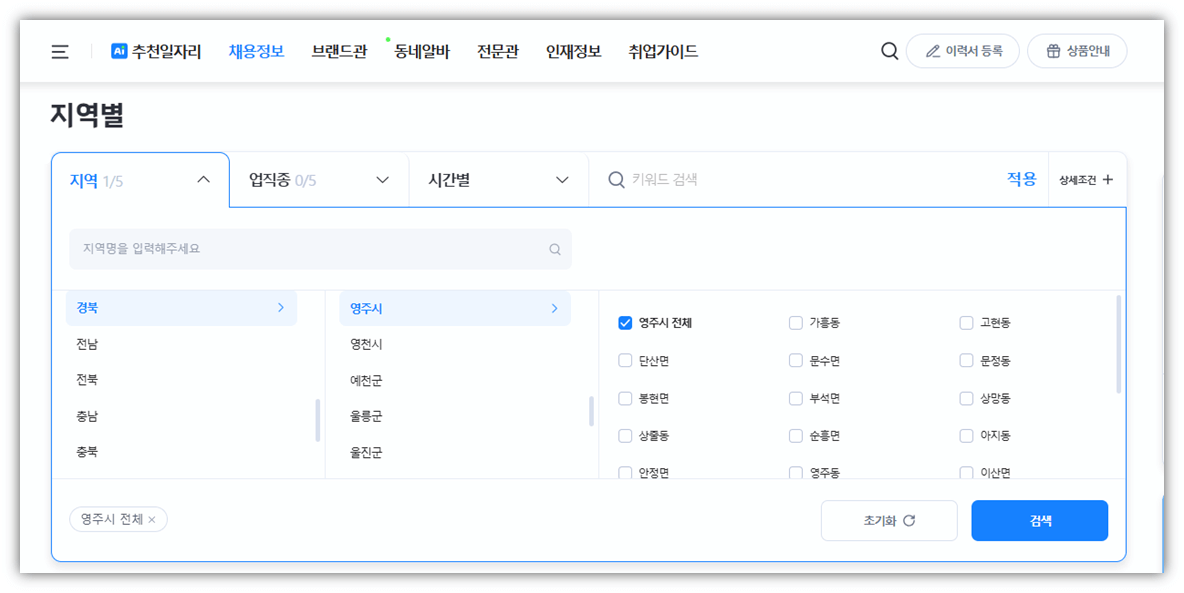Open search with the magnifier icon
This screenshot has height=593, width=1184.
[x=889, y=50]
